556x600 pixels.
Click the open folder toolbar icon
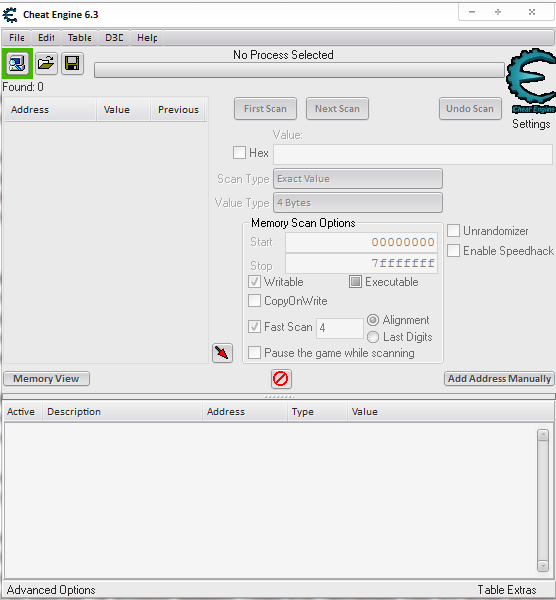click(x=46, y=64)
